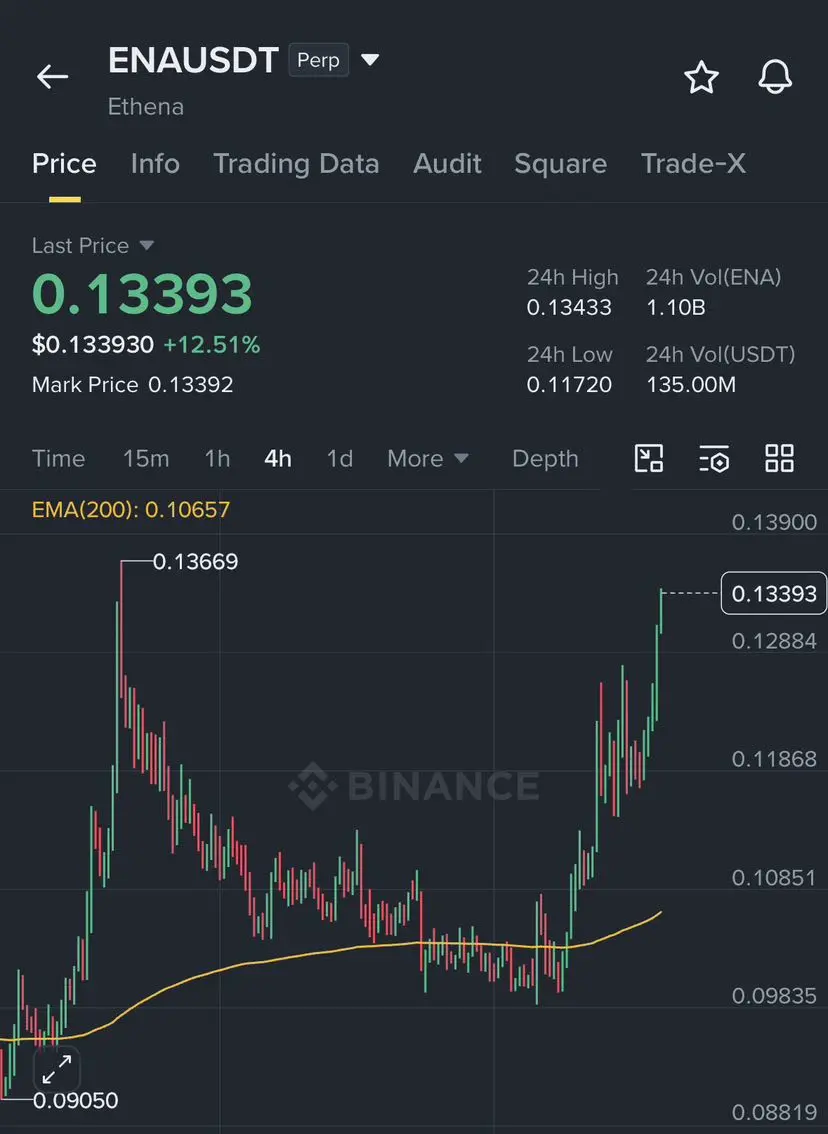This screenshot has width=828, height=1134.
Task: Go to the Audit tab
Action: (448, 164)
